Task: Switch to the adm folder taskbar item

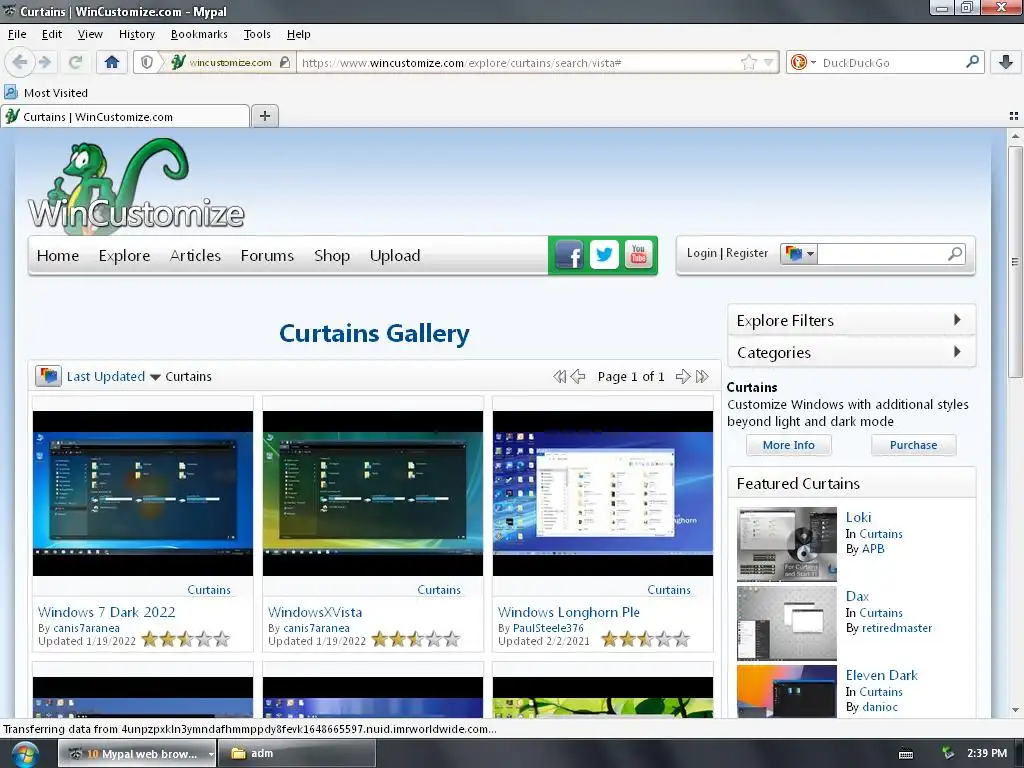Action: click(x=296, y=753)
